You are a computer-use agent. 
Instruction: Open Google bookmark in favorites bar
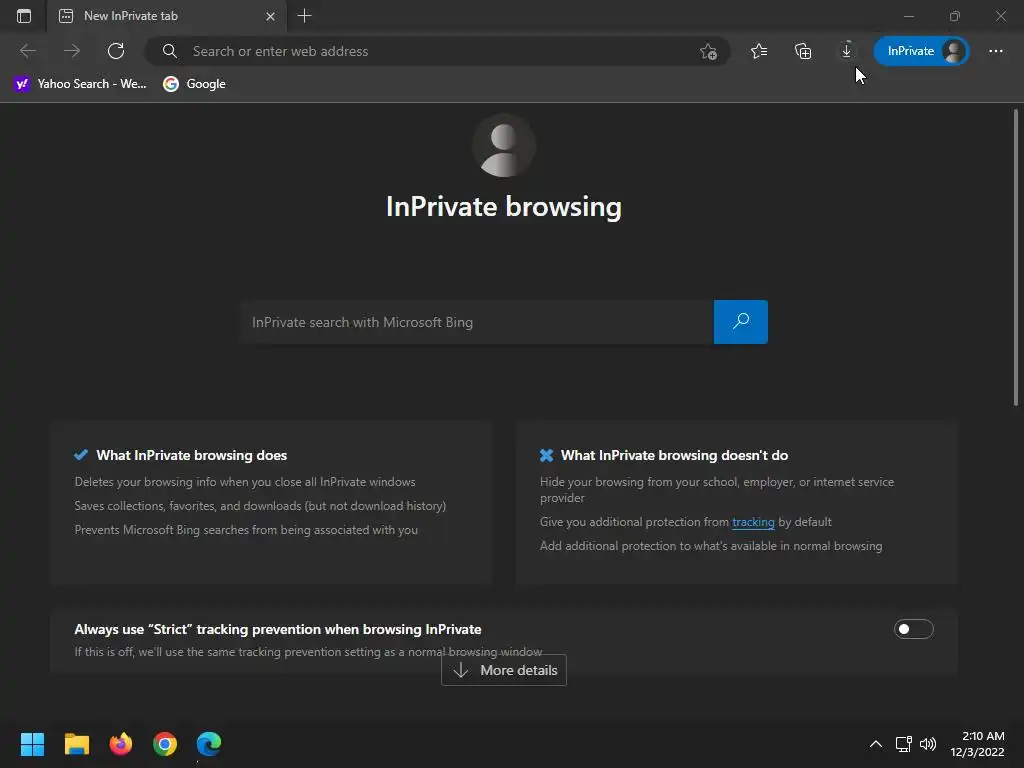tap(195, 84)
